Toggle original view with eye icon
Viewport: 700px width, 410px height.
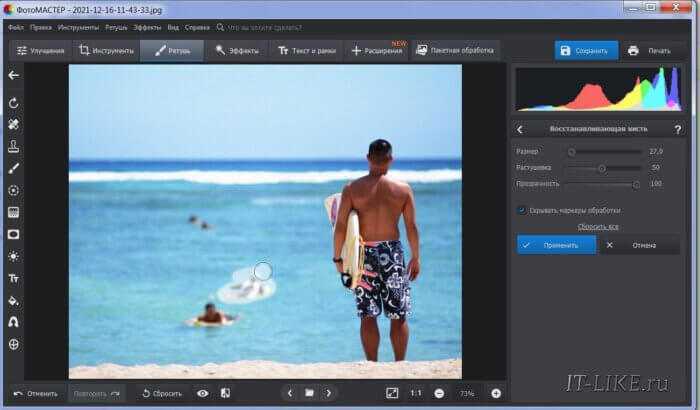(203, 393)
